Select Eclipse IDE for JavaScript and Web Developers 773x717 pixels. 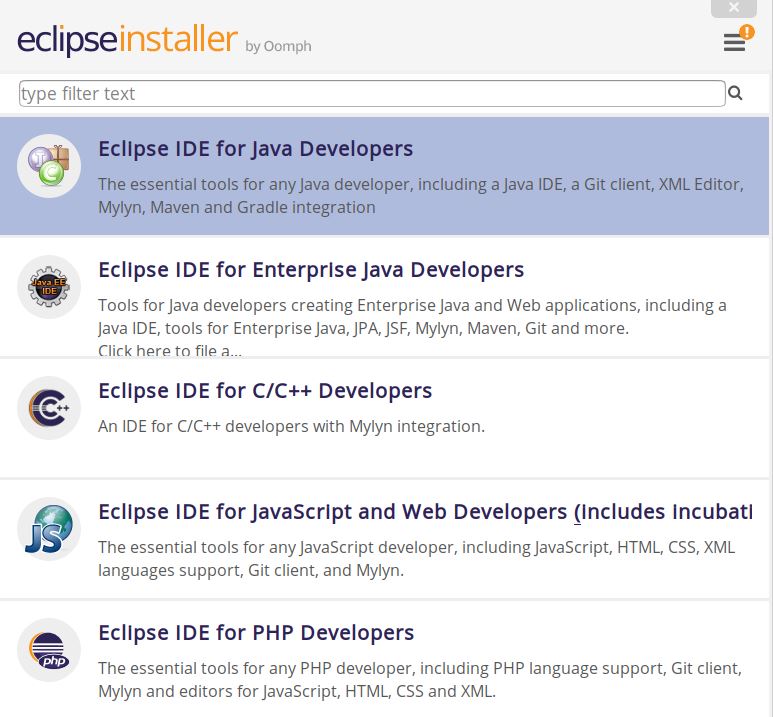[x=425, y=512]
